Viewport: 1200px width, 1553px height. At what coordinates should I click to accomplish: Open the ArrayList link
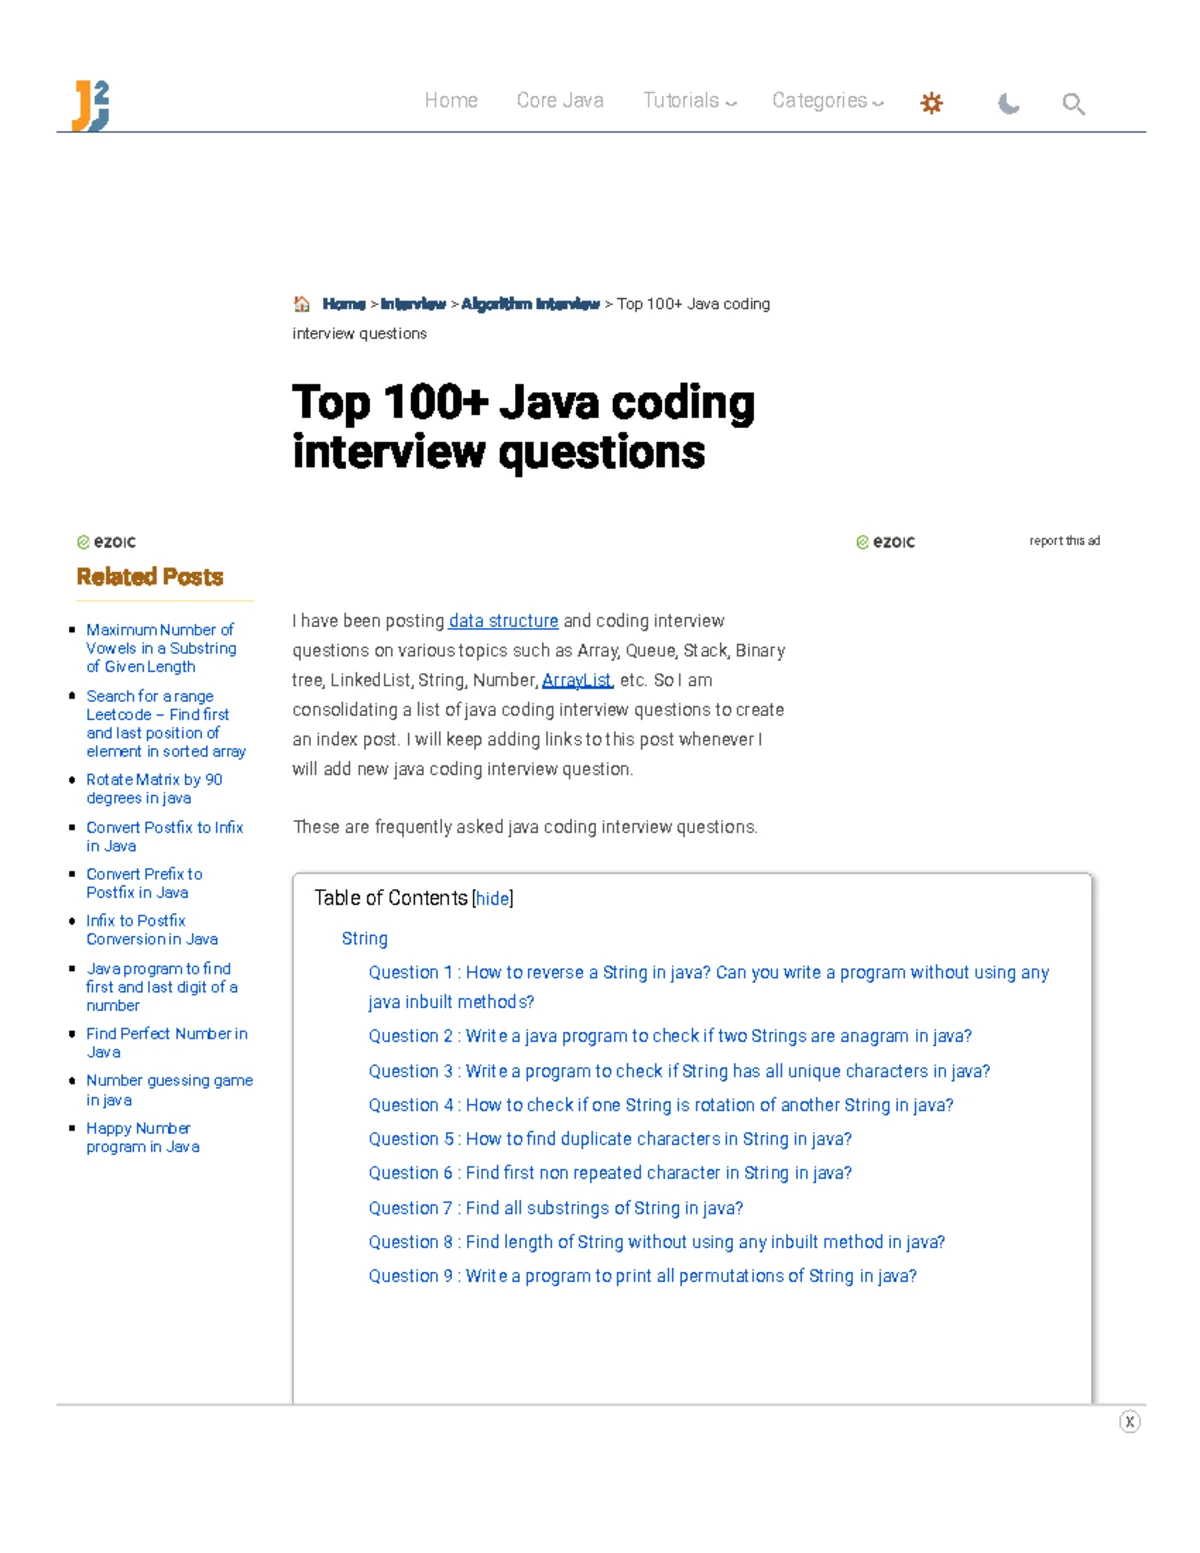576,680
